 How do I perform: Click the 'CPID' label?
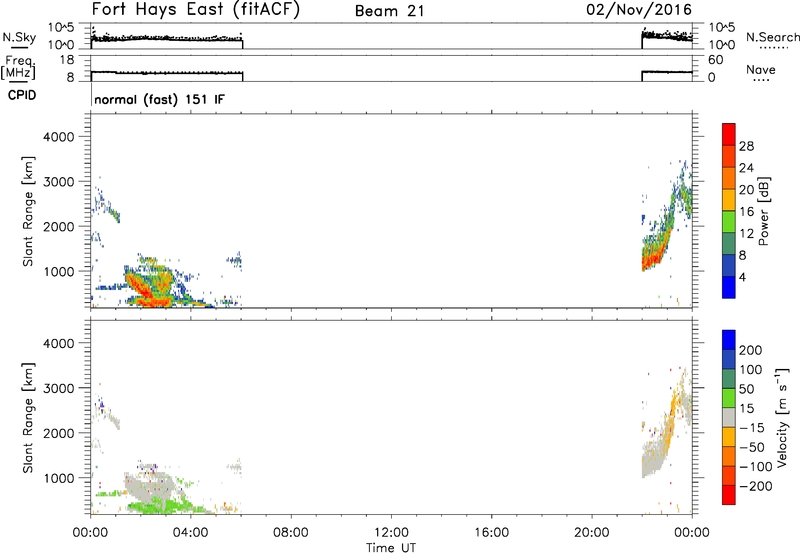coord(22,95)
